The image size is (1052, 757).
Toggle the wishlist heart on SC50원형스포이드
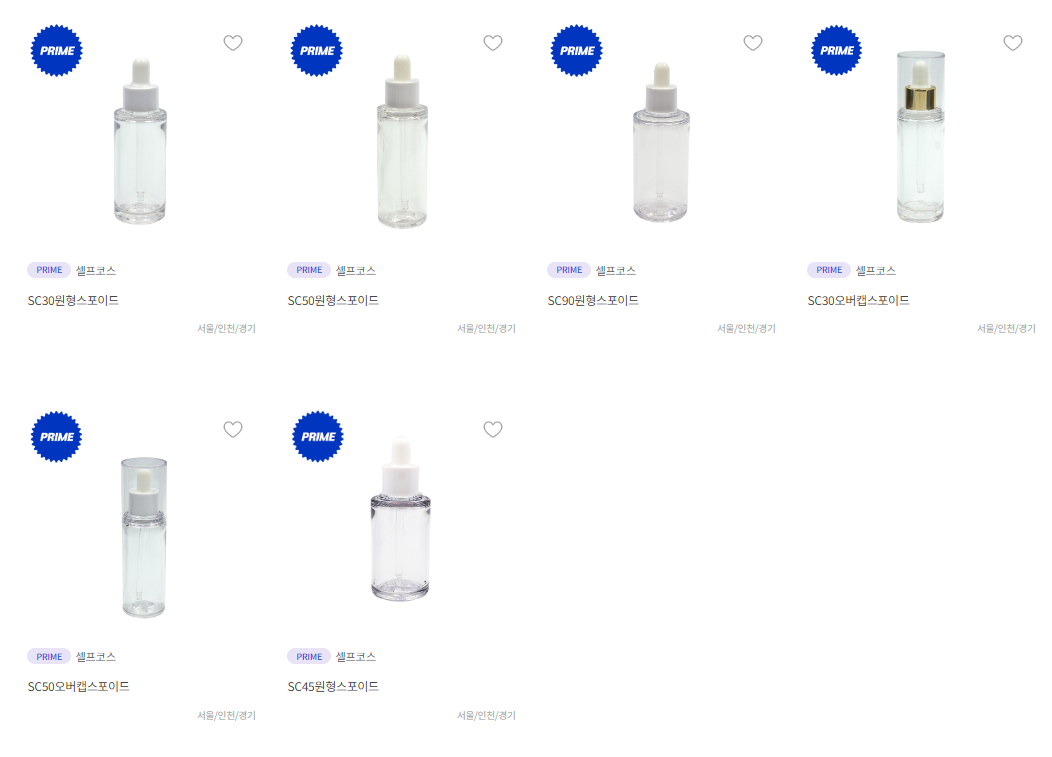point(493,43)
